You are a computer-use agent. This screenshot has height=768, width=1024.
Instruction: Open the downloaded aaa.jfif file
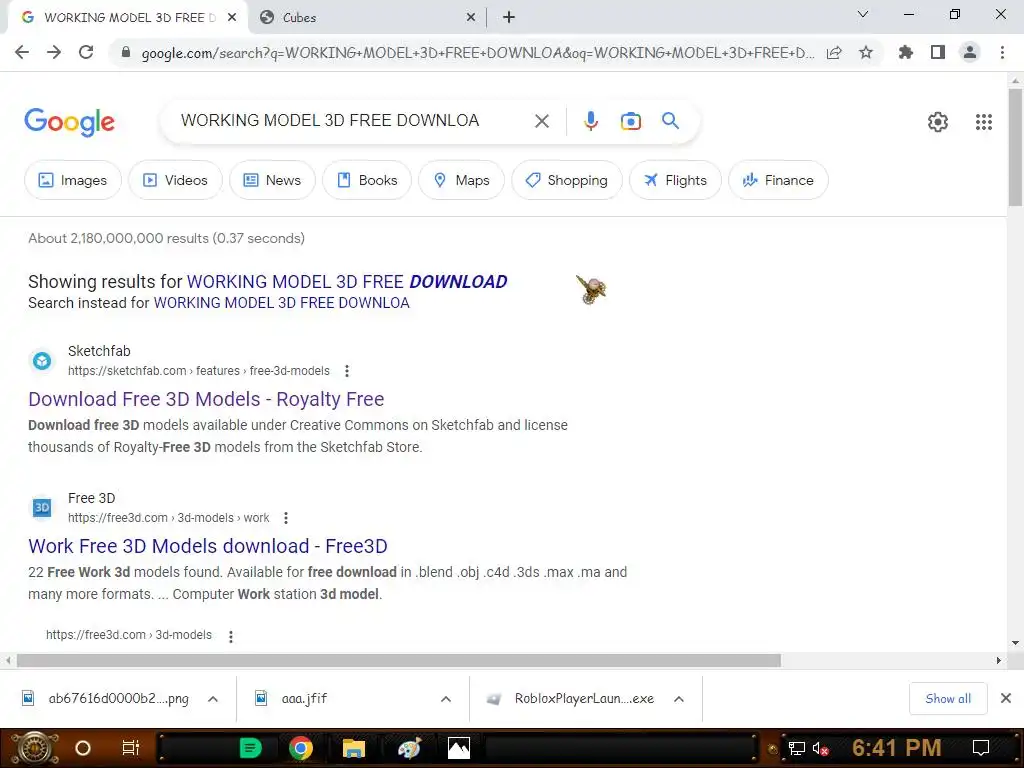click(x=304, y=699)
